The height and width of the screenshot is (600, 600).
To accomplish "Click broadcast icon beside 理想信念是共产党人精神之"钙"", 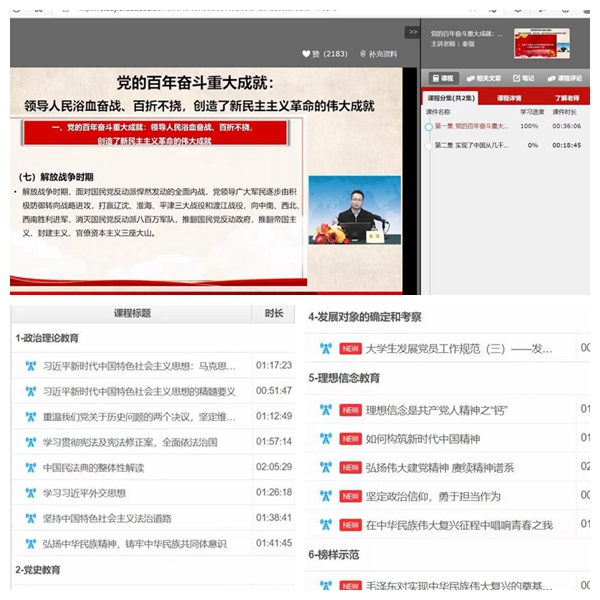I will point(325,409).
